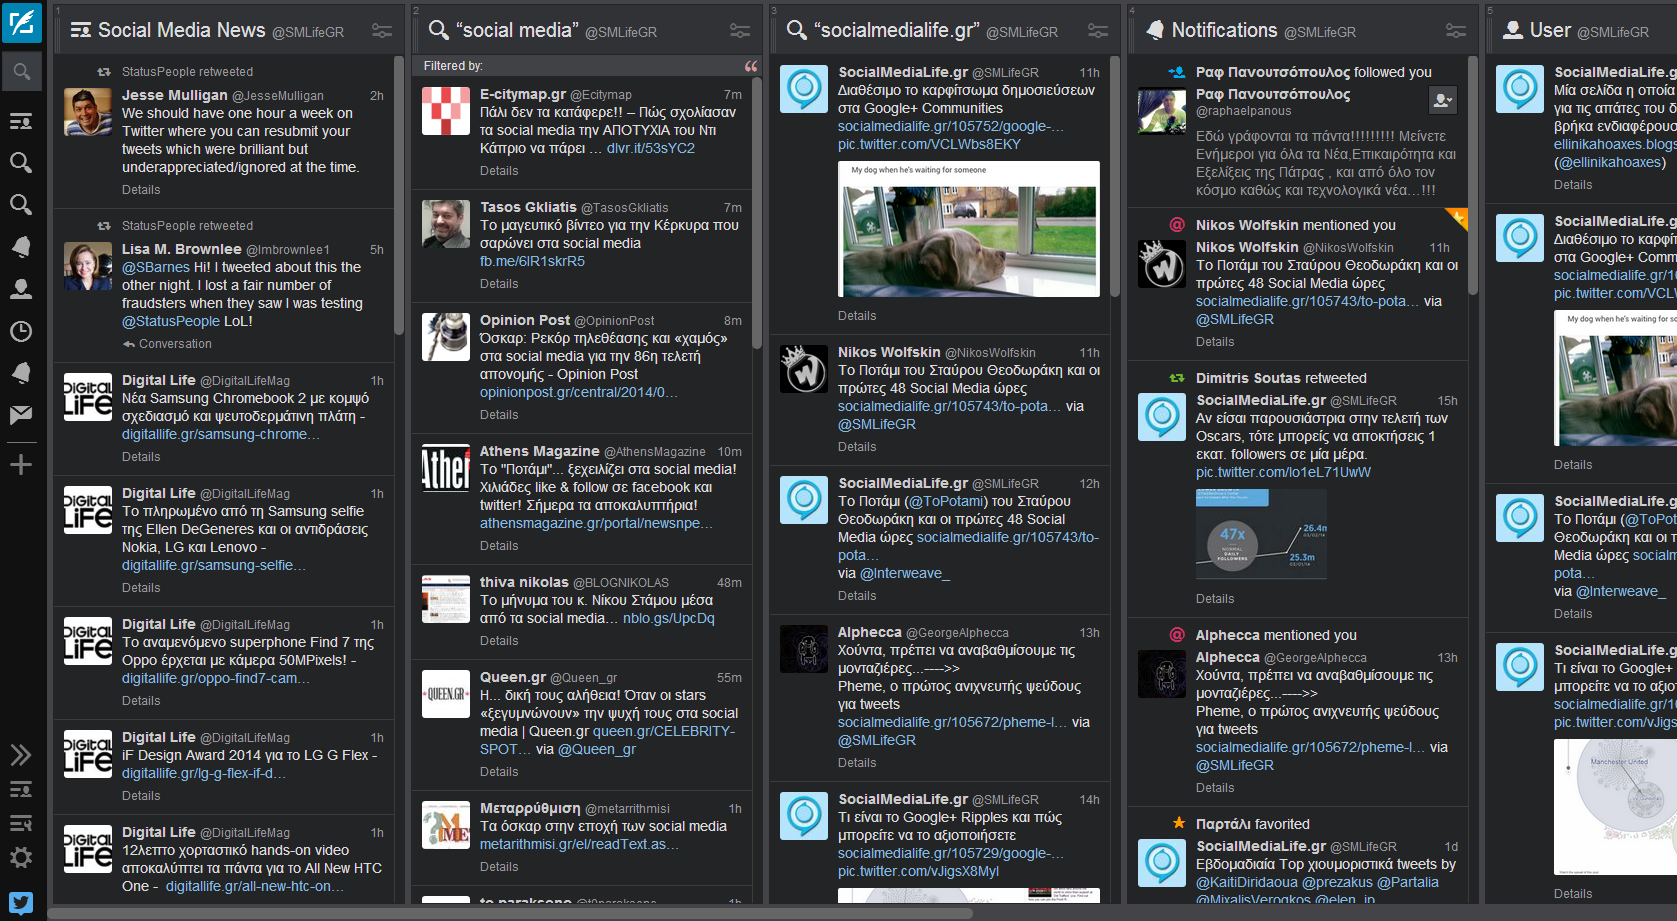Viewport: 1677px width, 921px height.
Task: Click the magnifier icon in "socialmedialife.gr" header
Action: point(796,30)
